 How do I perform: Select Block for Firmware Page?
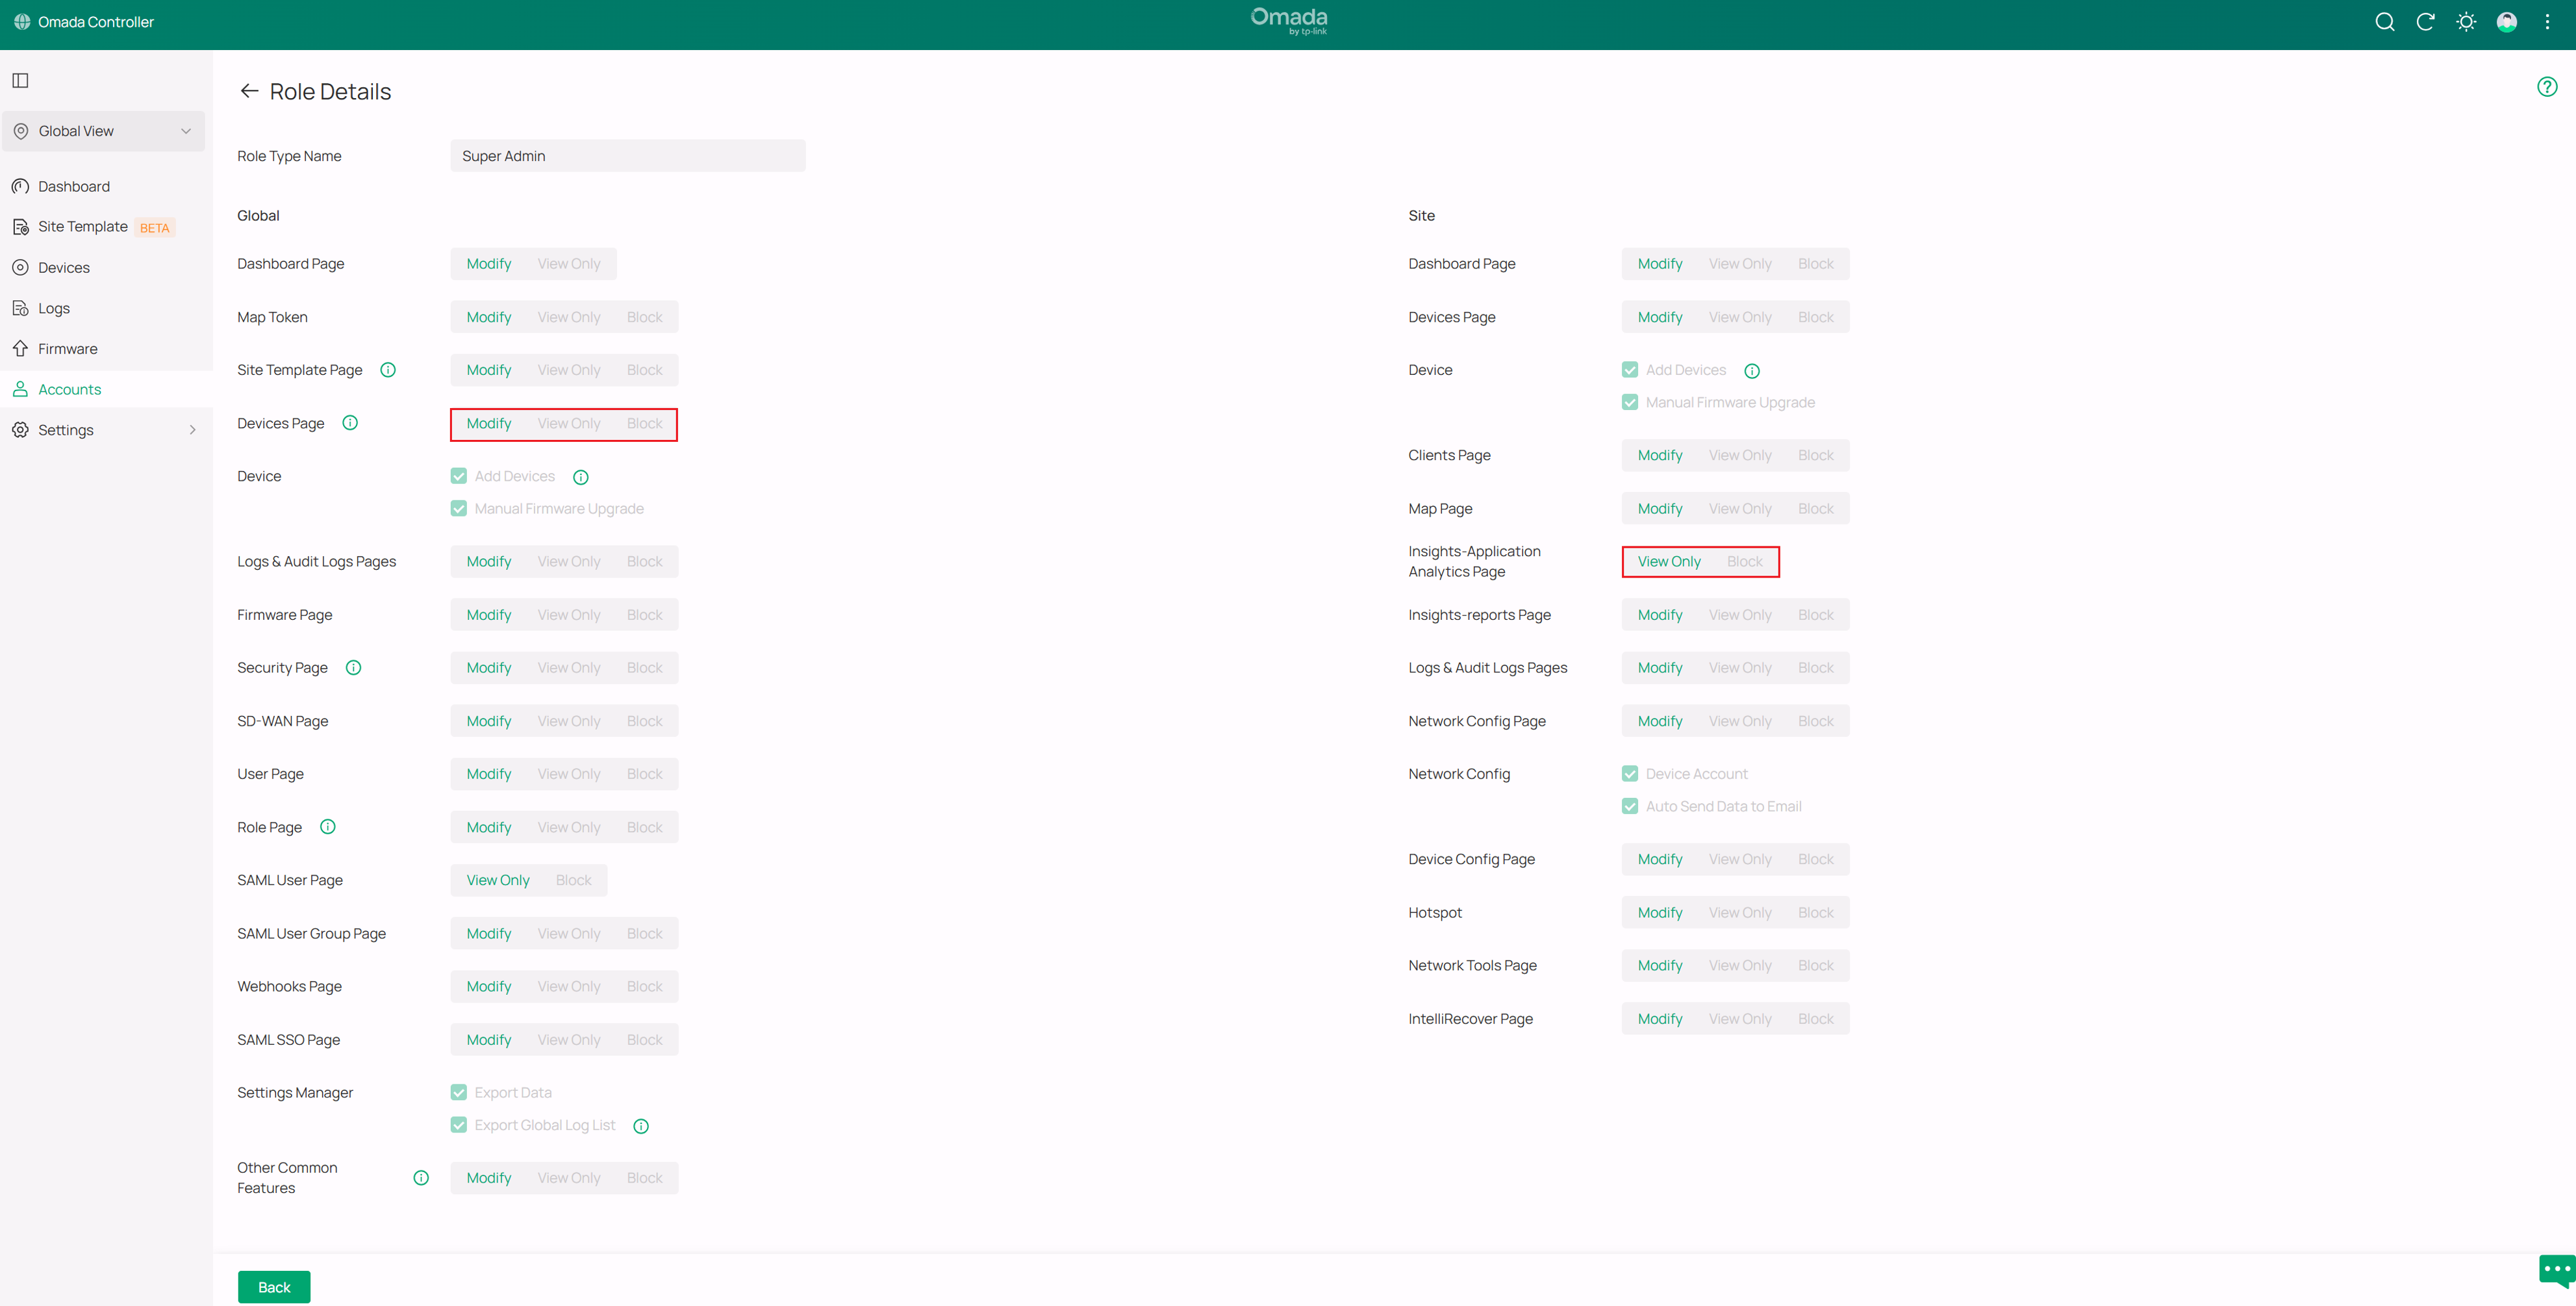645,615
